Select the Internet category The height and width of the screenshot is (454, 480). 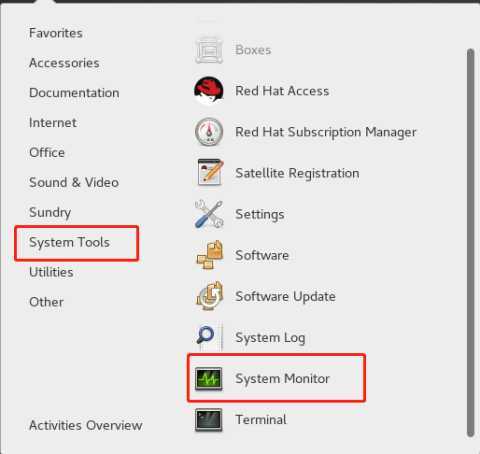click(53, 123)
